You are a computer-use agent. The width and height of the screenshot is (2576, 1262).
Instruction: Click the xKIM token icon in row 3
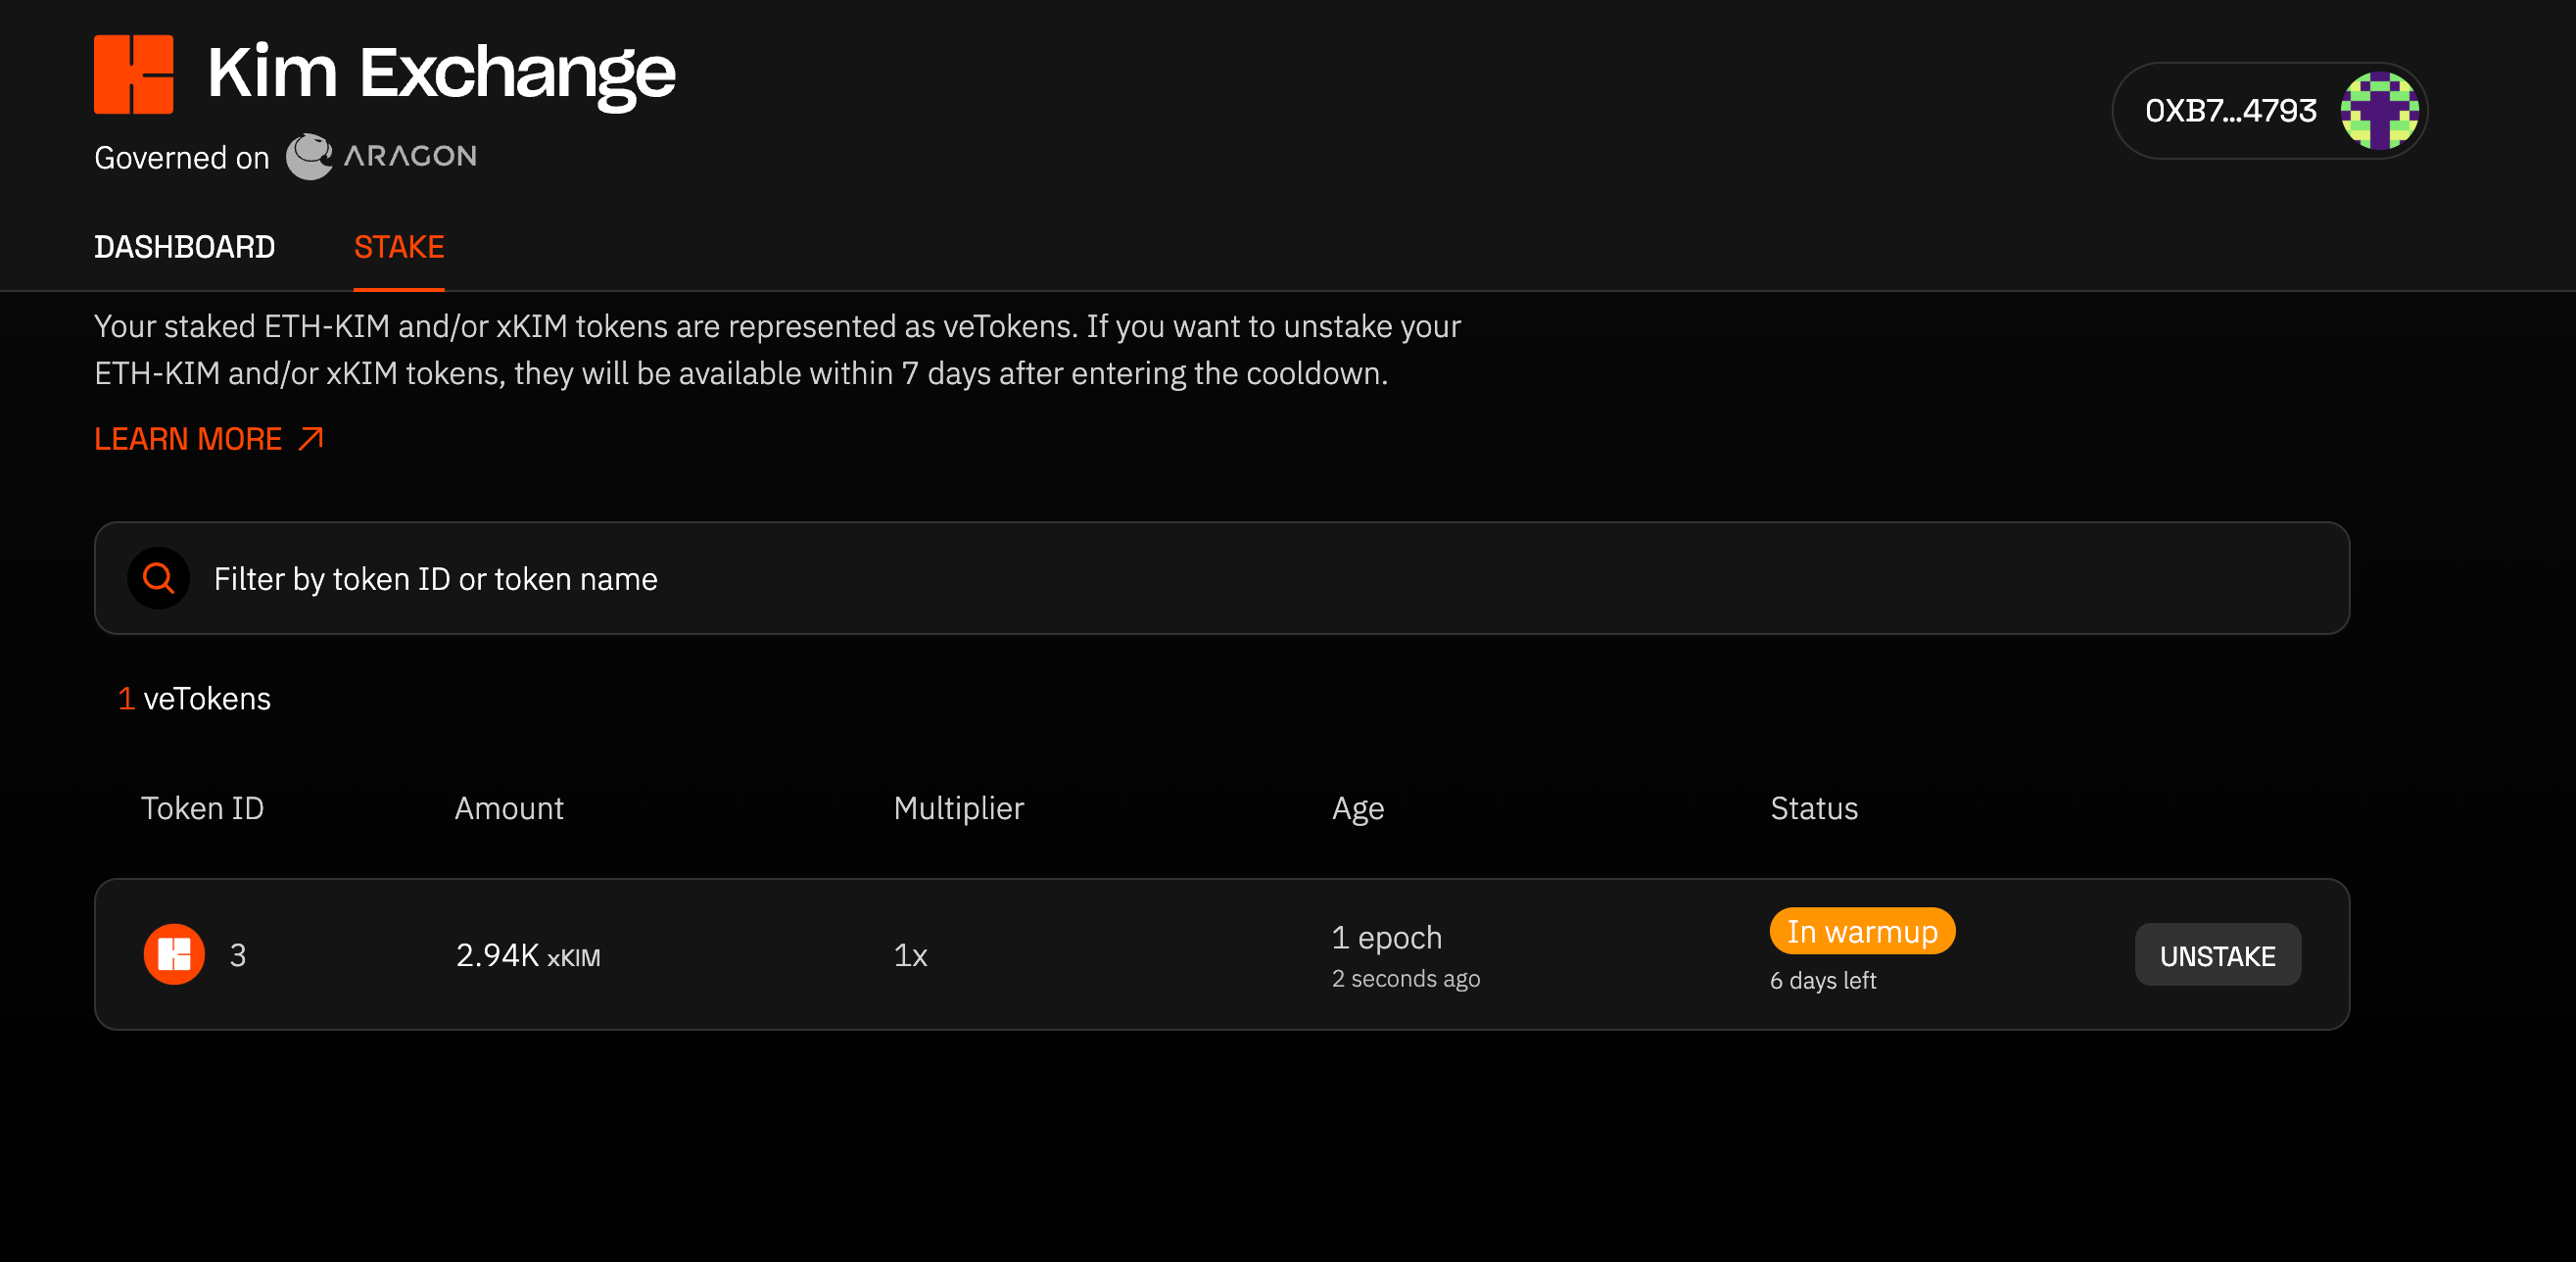pyautogui.click(x=174, y=954)
